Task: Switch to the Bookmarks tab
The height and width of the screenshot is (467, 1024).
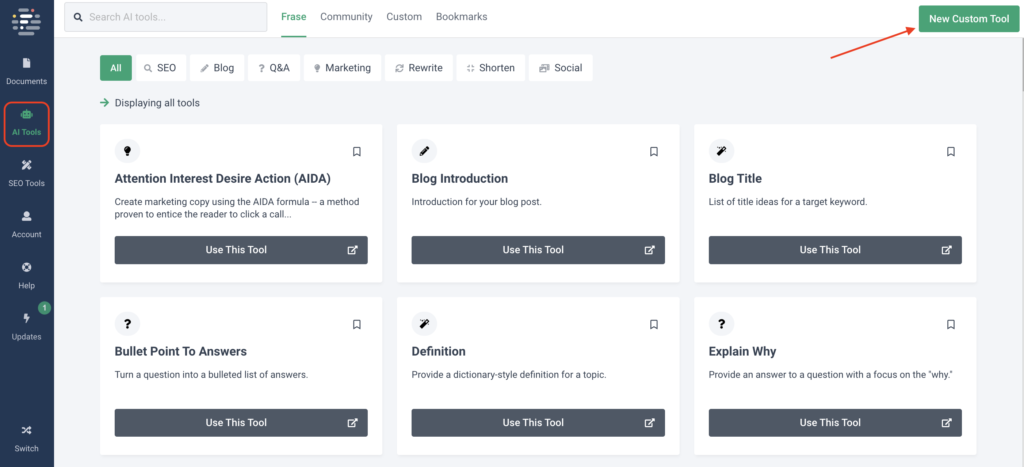Action: coord(462,17)
